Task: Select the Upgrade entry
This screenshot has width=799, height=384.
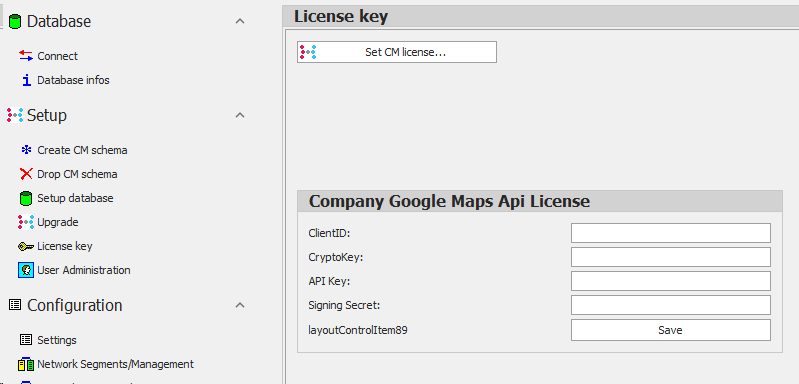Action: pos(58,222)
